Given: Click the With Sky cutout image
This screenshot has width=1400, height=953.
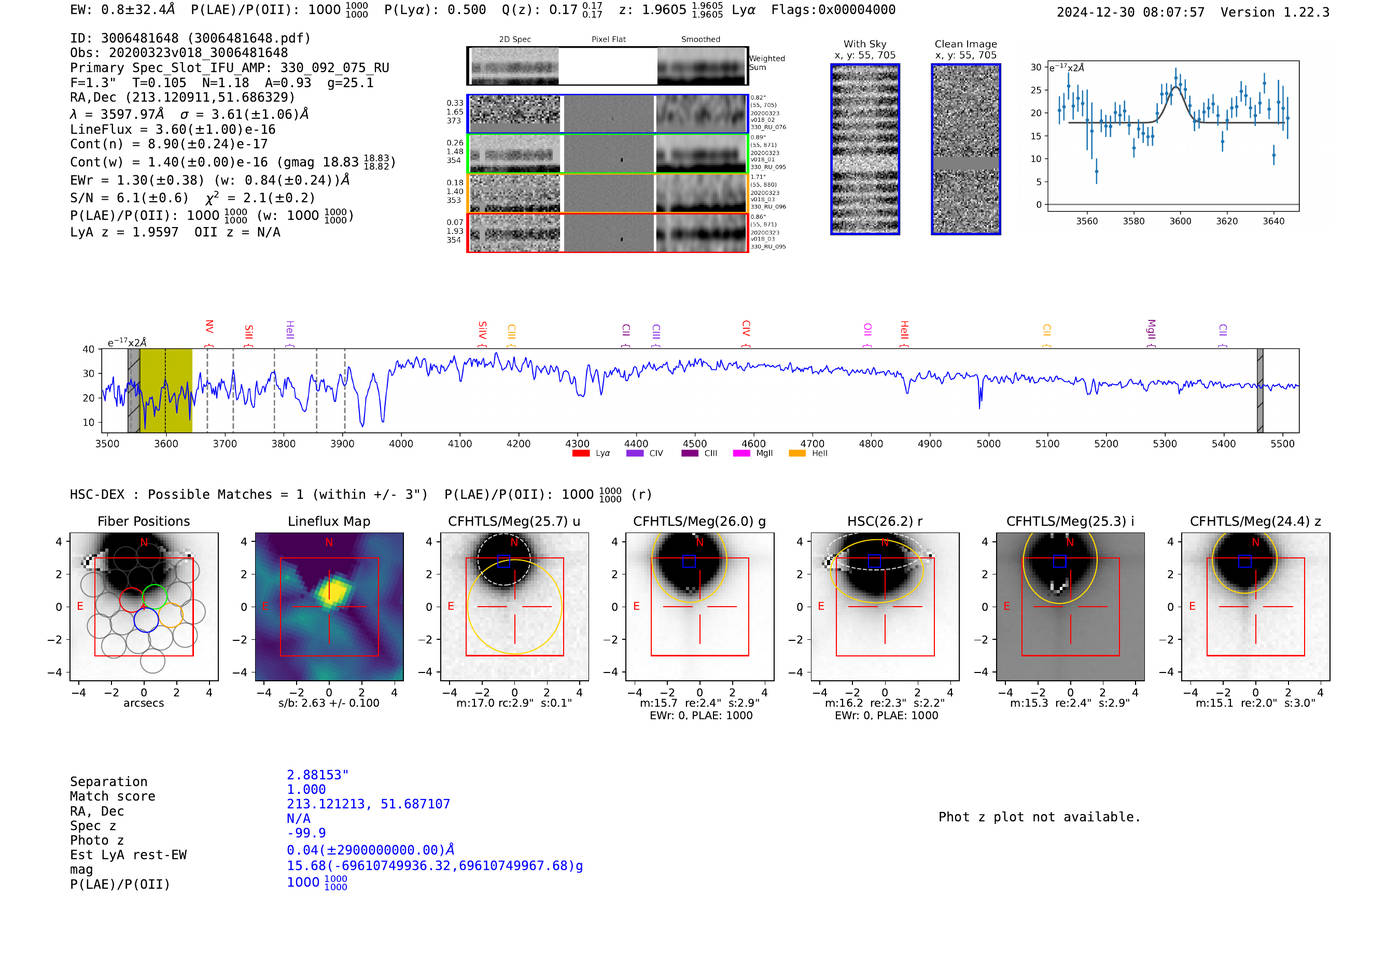Looking at the screenshot, I should (x=865, y=149).
